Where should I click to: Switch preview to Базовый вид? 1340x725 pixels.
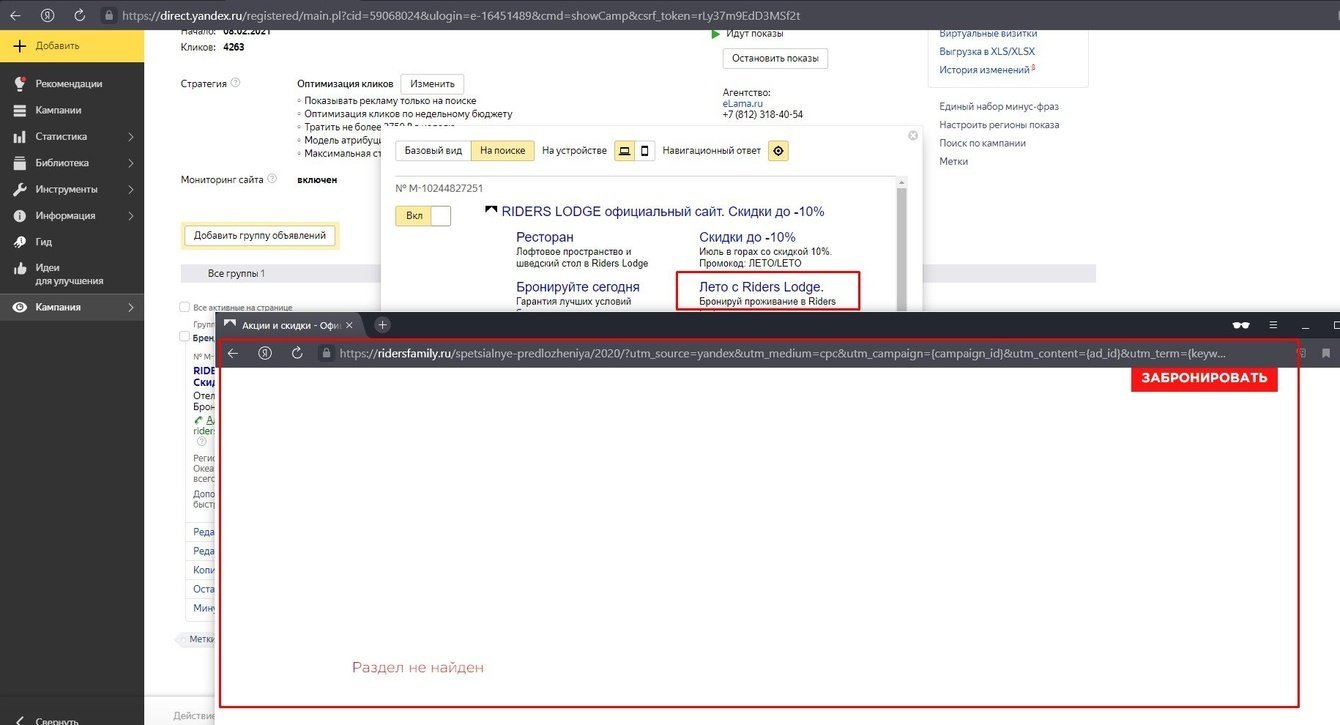coord(433,151)
